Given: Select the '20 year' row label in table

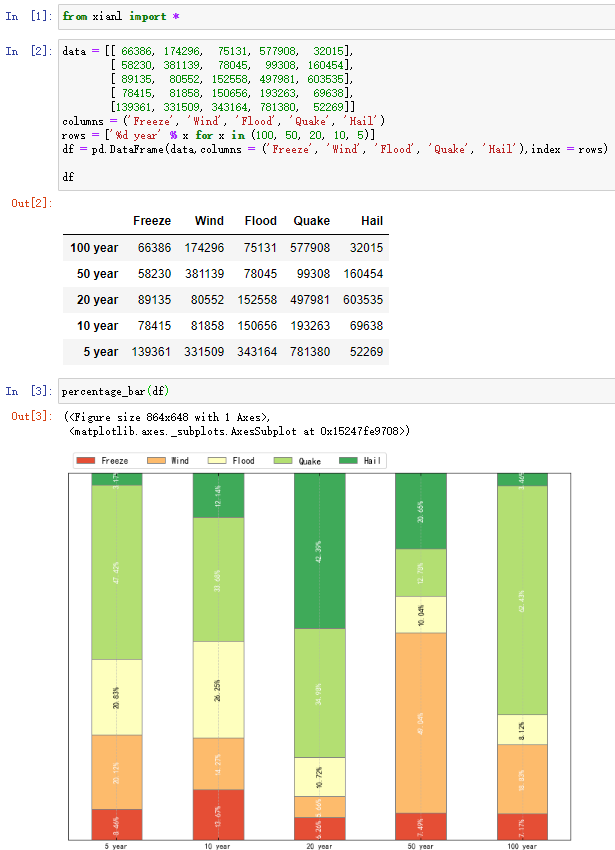Looking at the screenshot, I should pos(98,300).
